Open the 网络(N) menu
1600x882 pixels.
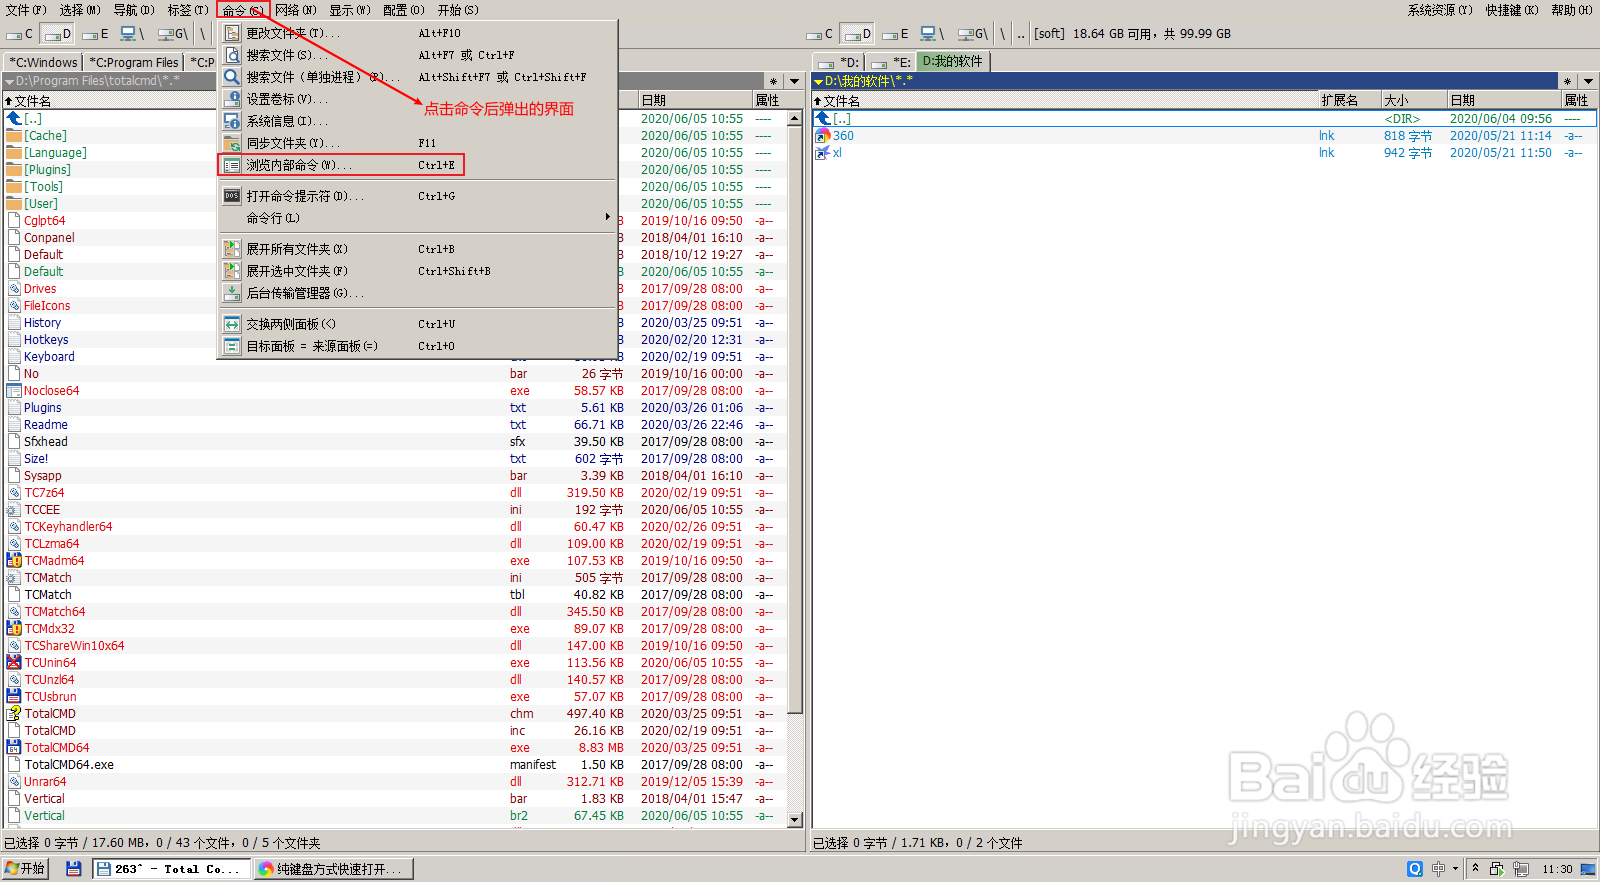tap(296, 10)
